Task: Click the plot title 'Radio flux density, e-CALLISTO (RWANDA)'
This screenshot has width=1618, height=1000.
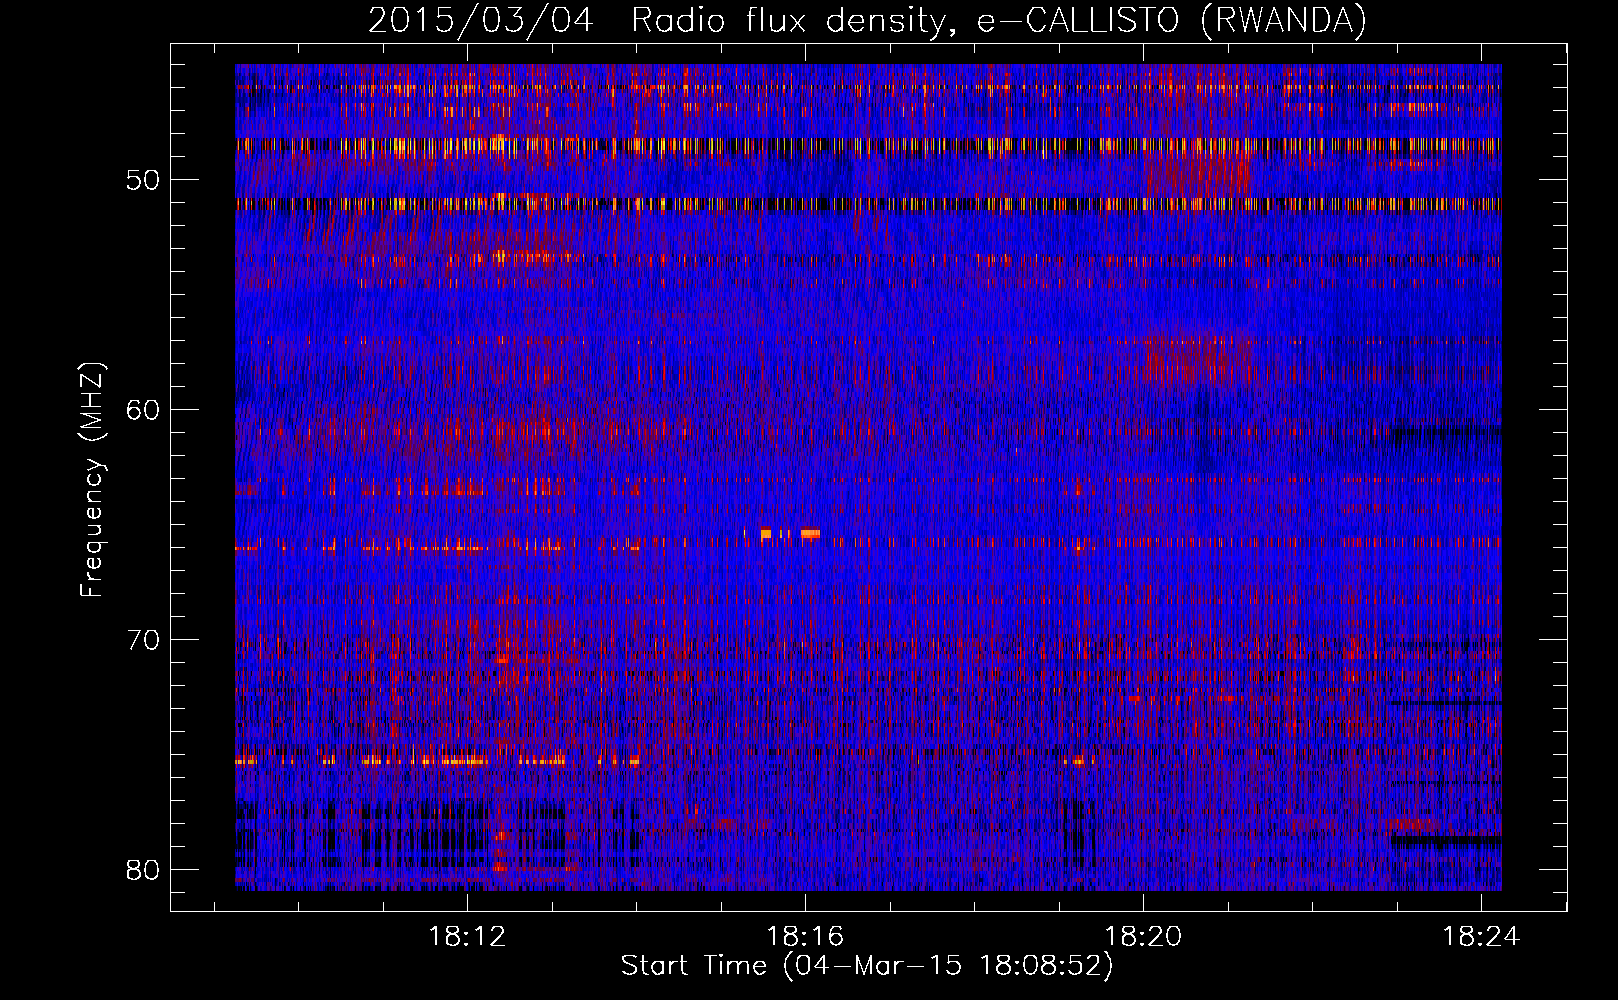Action: click(x=999, y=20)
